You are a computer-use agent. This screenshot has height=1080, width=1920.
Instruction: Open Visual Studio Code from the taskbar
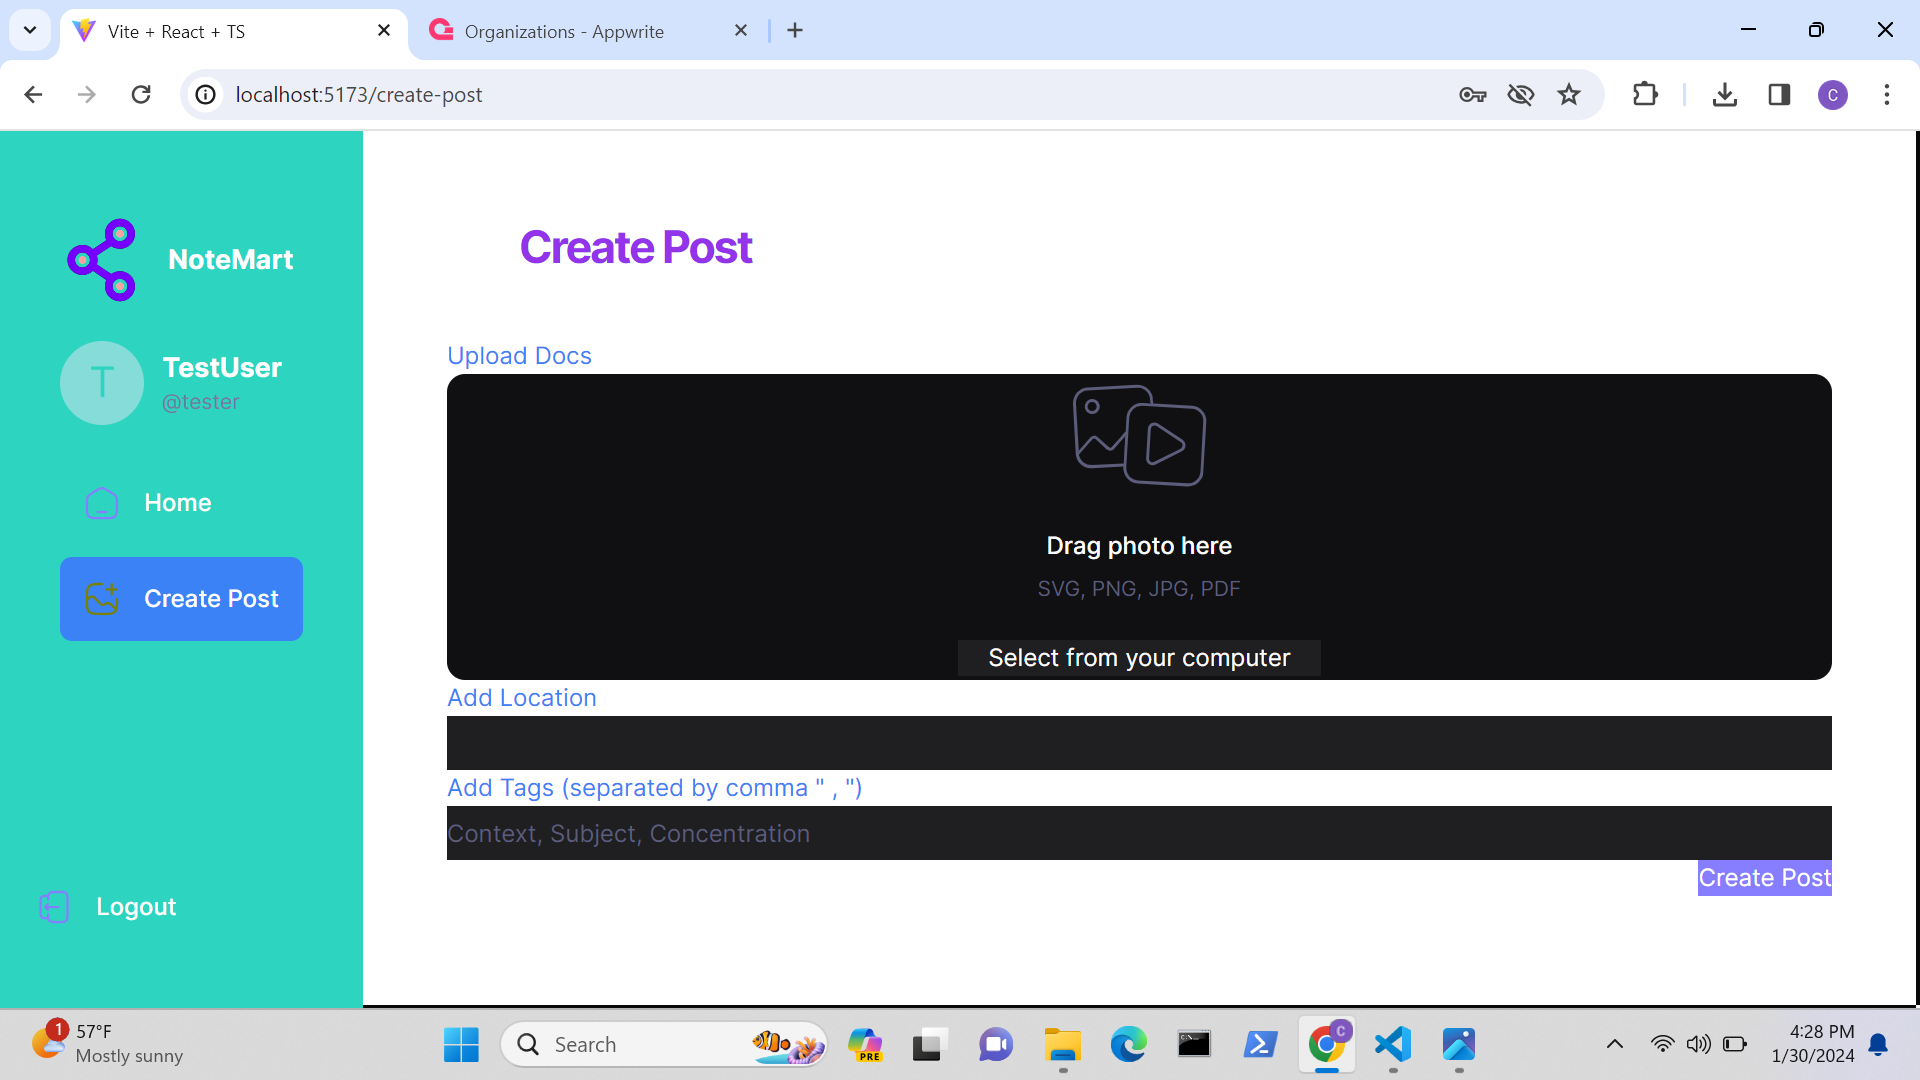pyautogui.click(x=1393, y=1044)
